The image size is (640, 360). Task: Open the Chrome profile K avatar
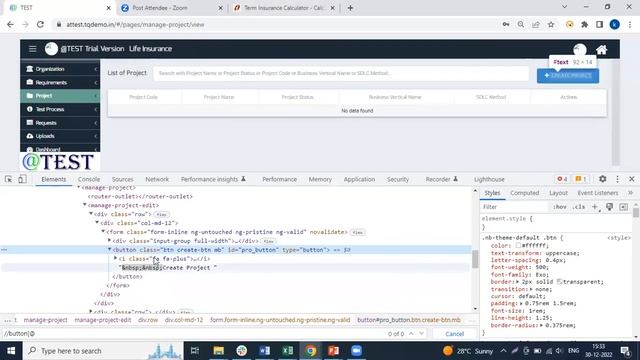tap(614, 24)
